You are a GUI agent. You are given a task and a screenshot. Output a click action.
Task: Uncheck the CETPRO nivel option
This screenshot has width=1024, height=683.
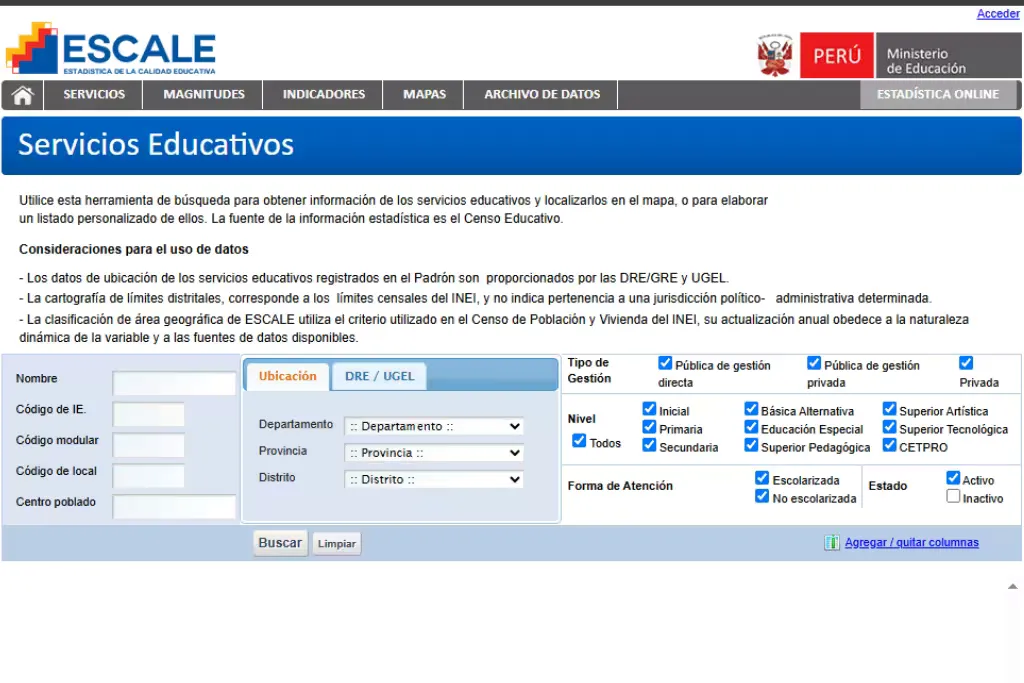pyautogui.click(x=889, y=445)
